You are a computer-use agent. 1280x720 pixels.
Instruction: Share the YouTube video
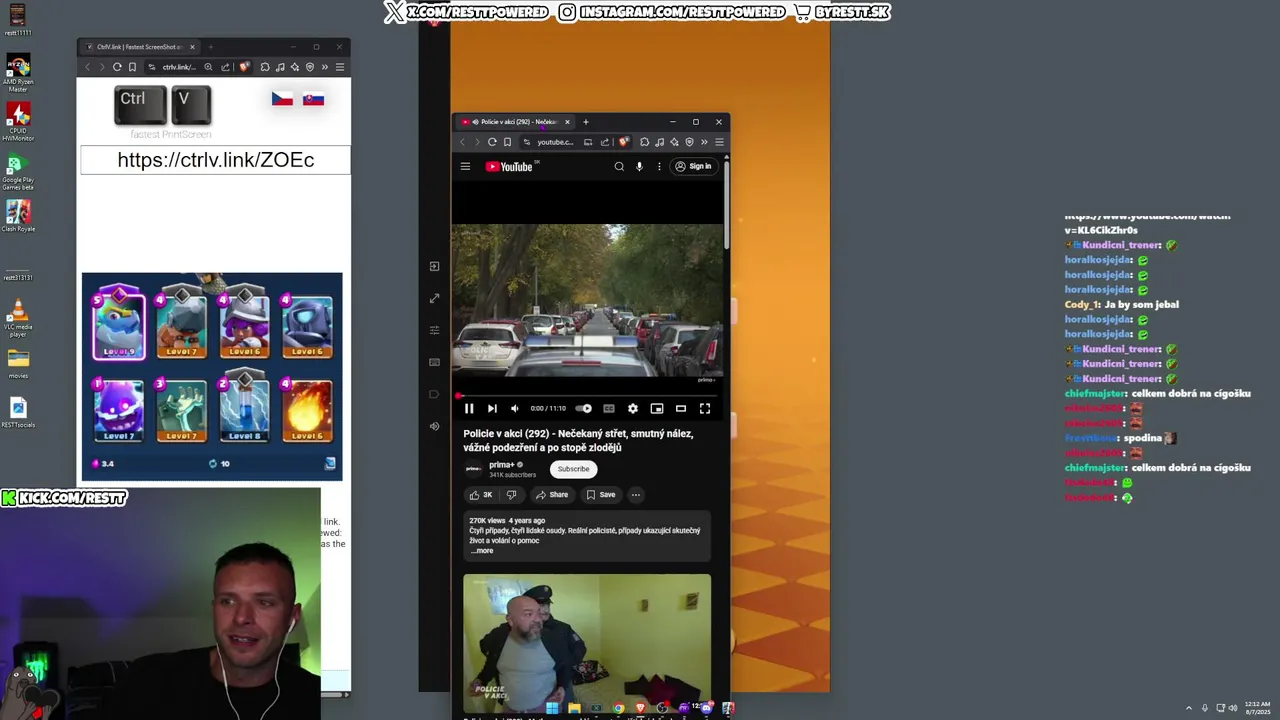tap(552, 495)
